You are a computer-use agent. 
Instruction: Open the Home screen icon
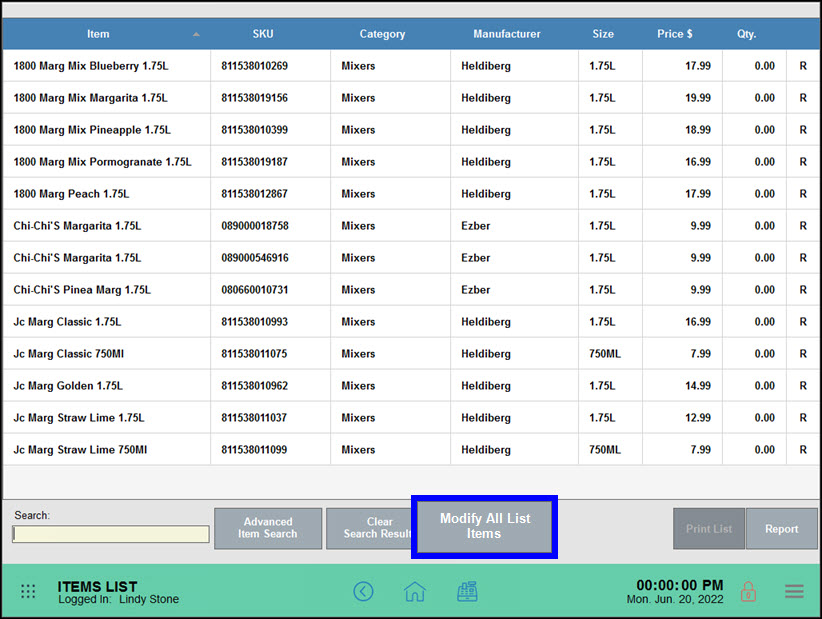pos(415,591)
